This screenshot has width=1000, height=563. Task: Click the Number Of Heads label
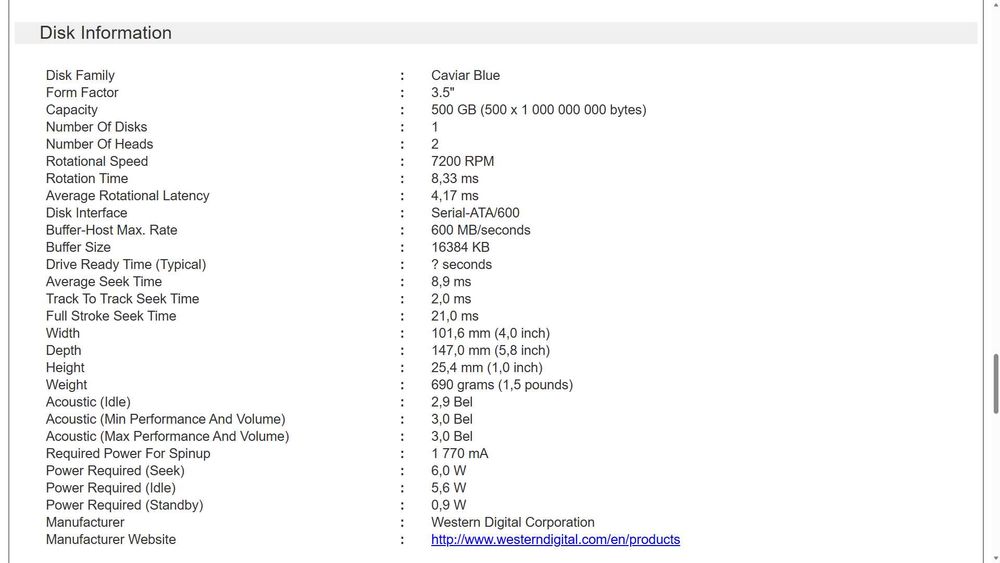[x=99, y=144]
